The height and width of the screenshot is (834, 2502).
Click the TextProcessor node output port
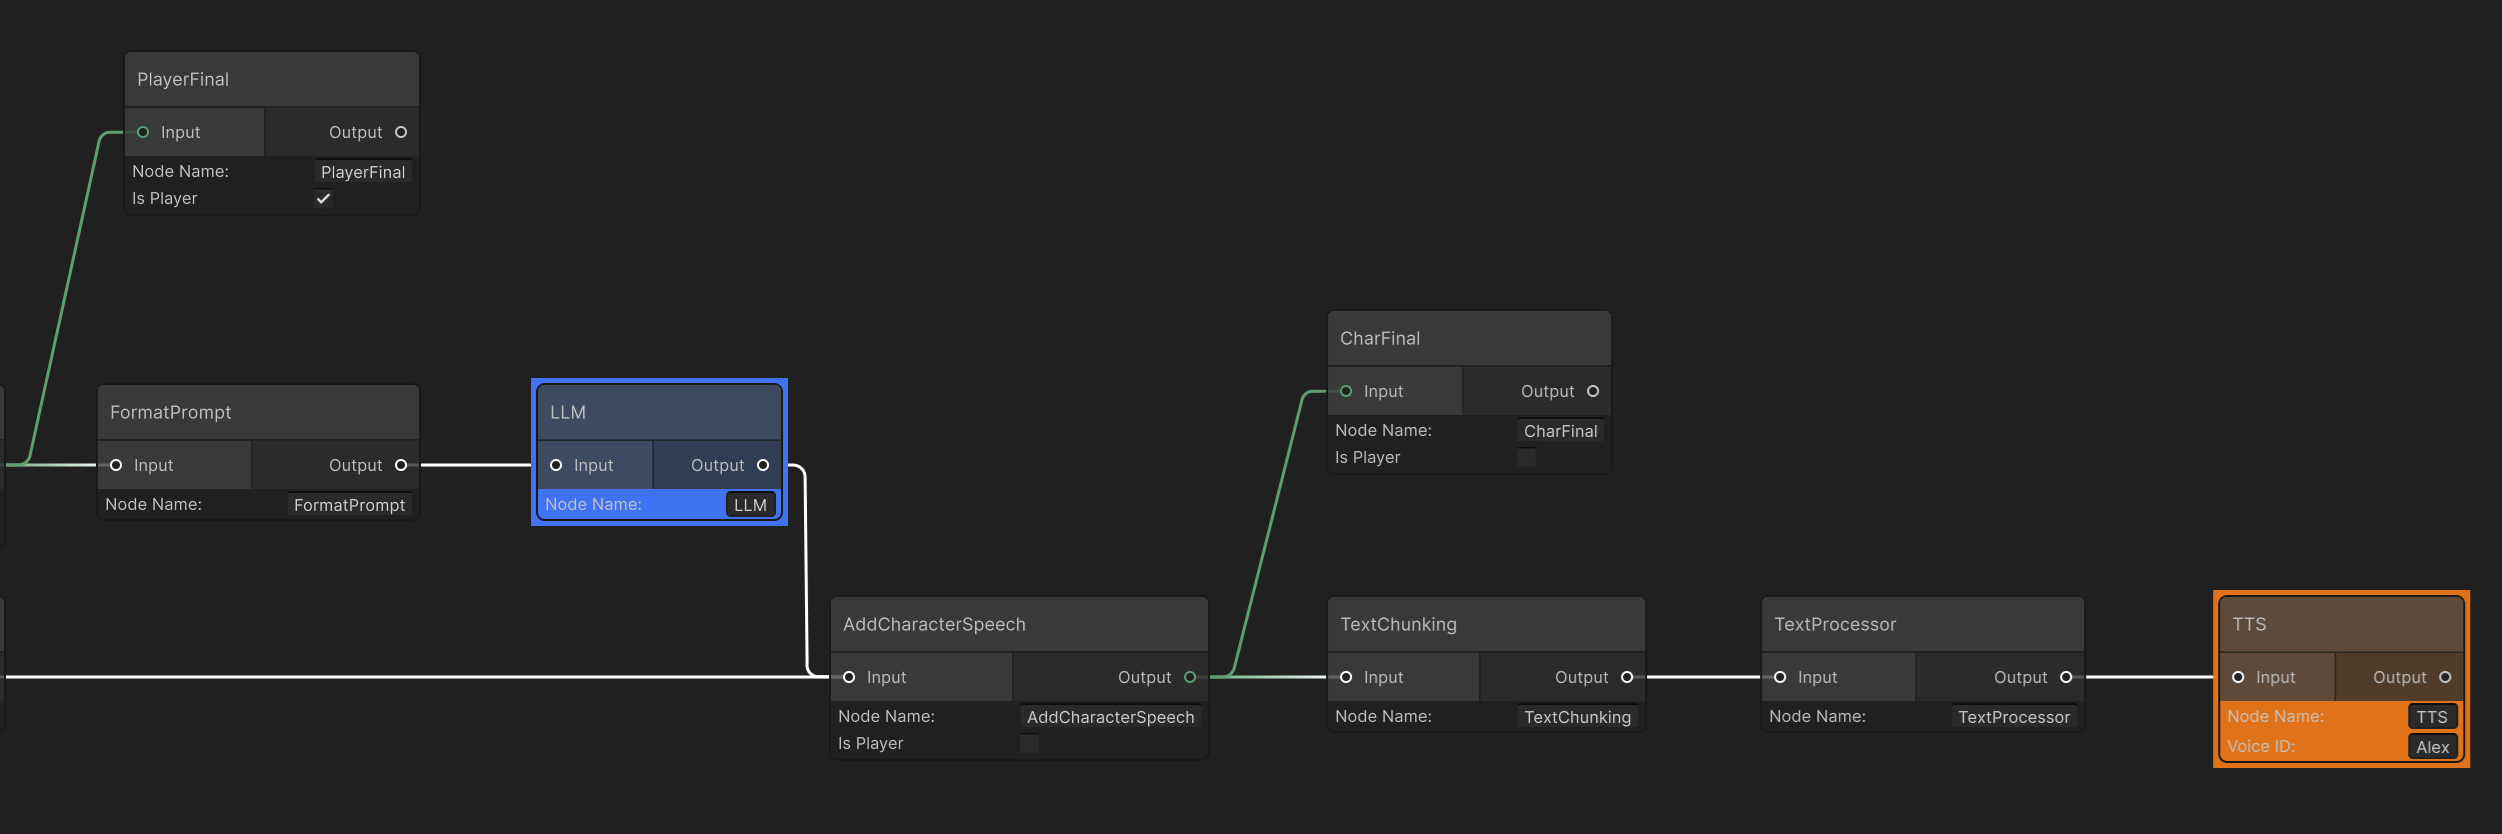2066,677
